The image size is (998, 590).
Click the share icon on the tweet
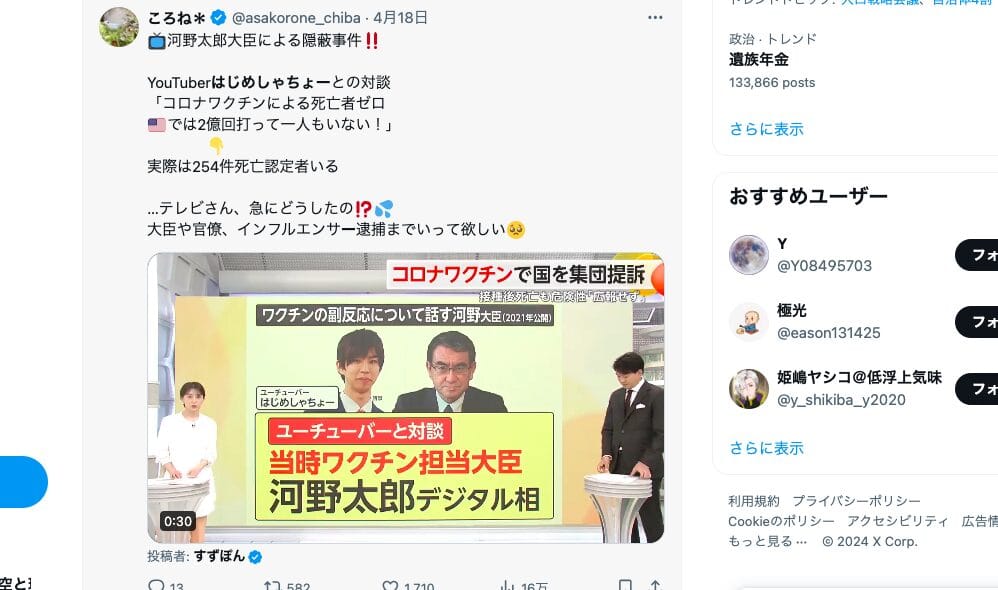[655, 585]
